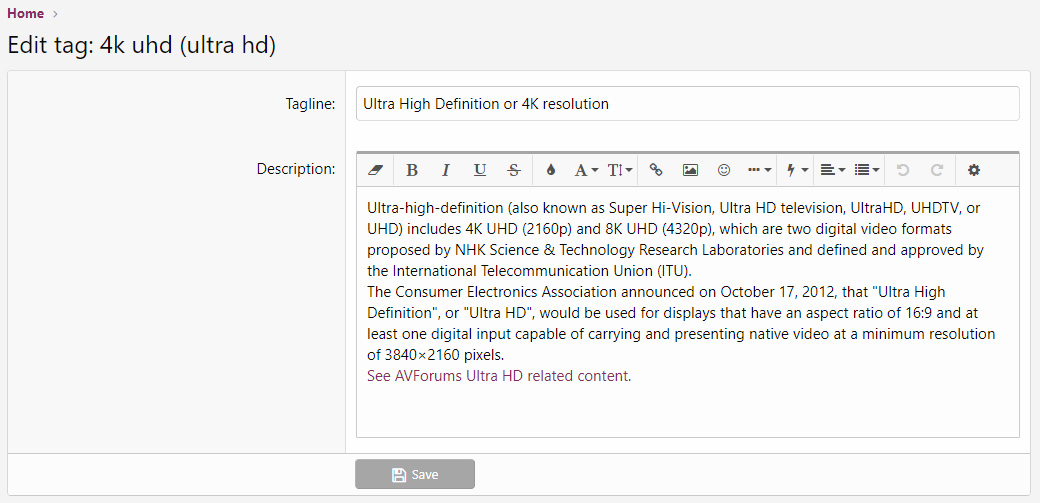1040x503 pixels.
Task: Click the editor settings gear icon
Action: coord(973,170)
